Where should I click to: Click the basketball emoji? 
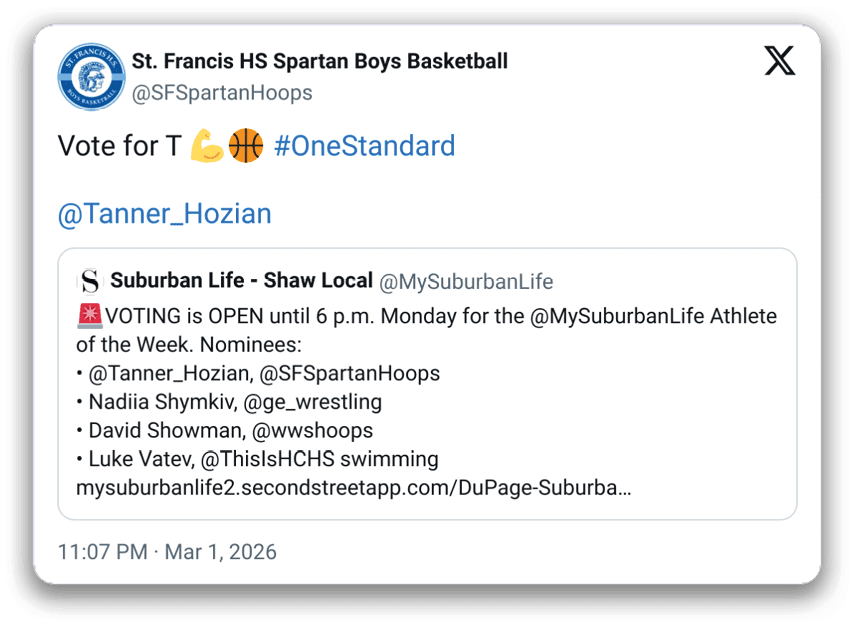pos(246,146)
